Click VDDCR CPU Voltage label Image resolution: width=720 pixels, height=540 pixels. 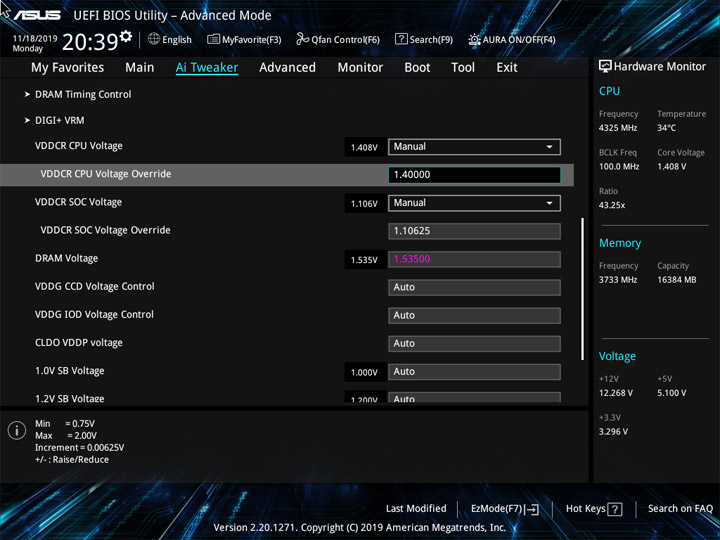click(79, 146)
